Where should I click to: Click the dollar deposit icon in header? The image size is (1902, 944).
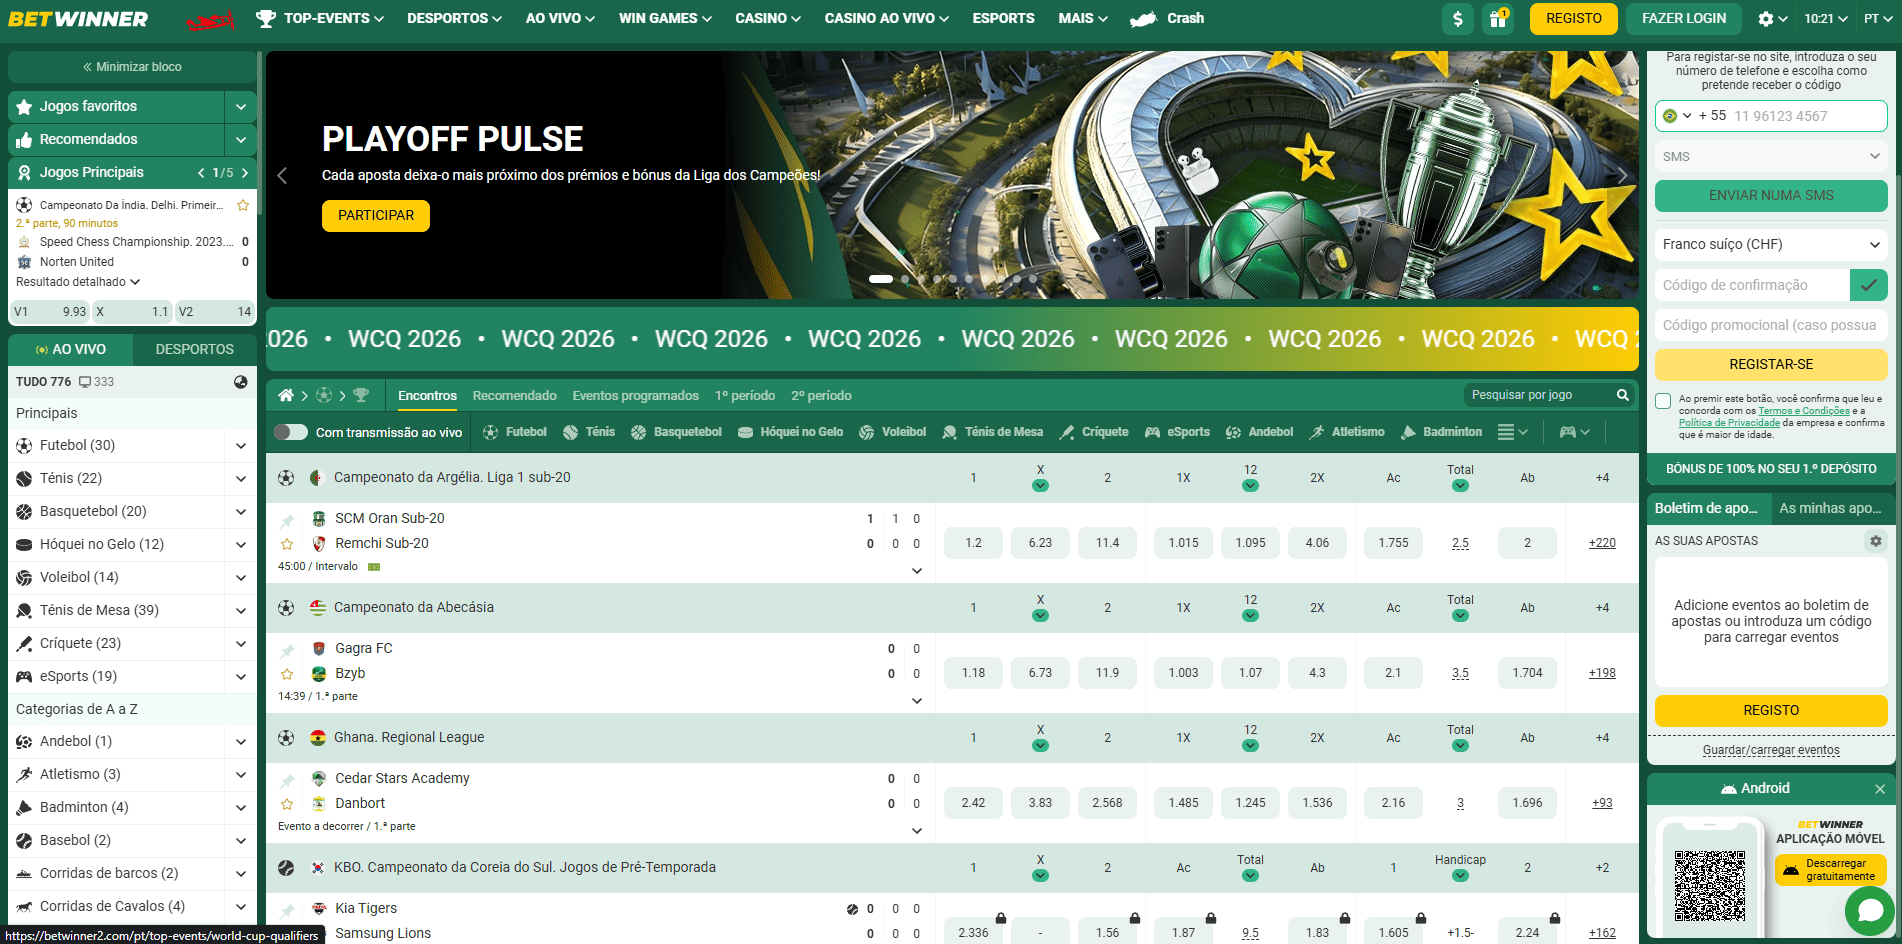(x=1457, y=19)
